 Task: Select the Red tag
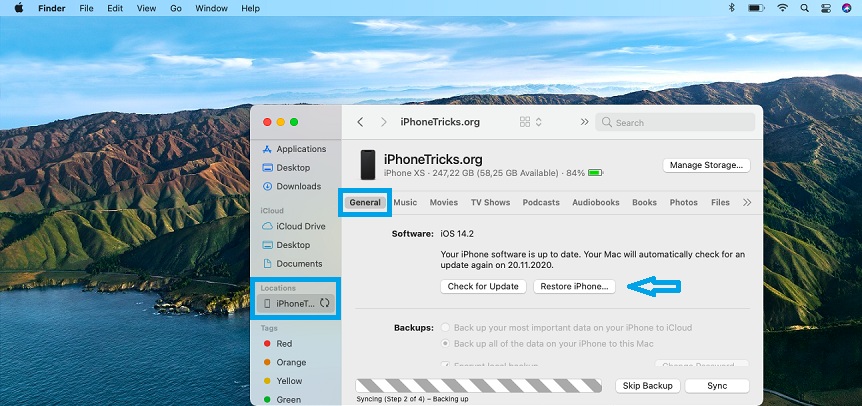[x=278, y=343]
